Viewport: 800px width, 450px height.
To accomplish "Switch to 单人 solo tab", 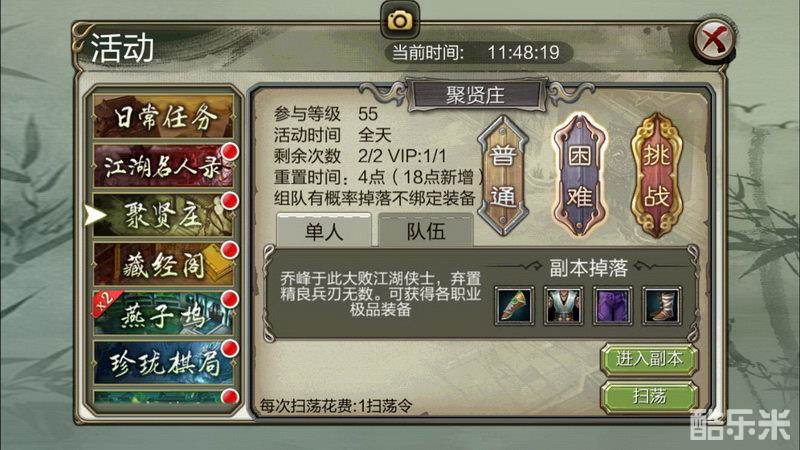I will tap(323, 231).
